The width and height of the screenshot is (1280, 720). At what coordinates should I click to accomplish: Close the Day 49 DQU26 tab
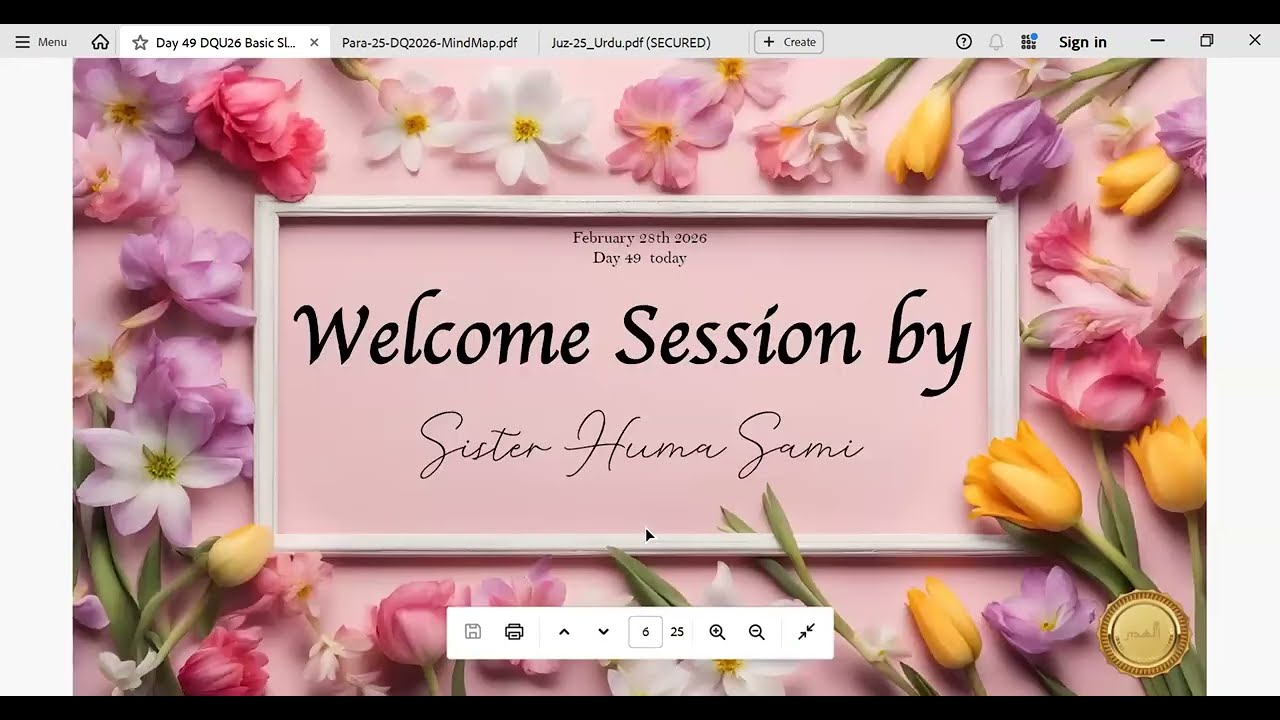click(x=314, y=42)
